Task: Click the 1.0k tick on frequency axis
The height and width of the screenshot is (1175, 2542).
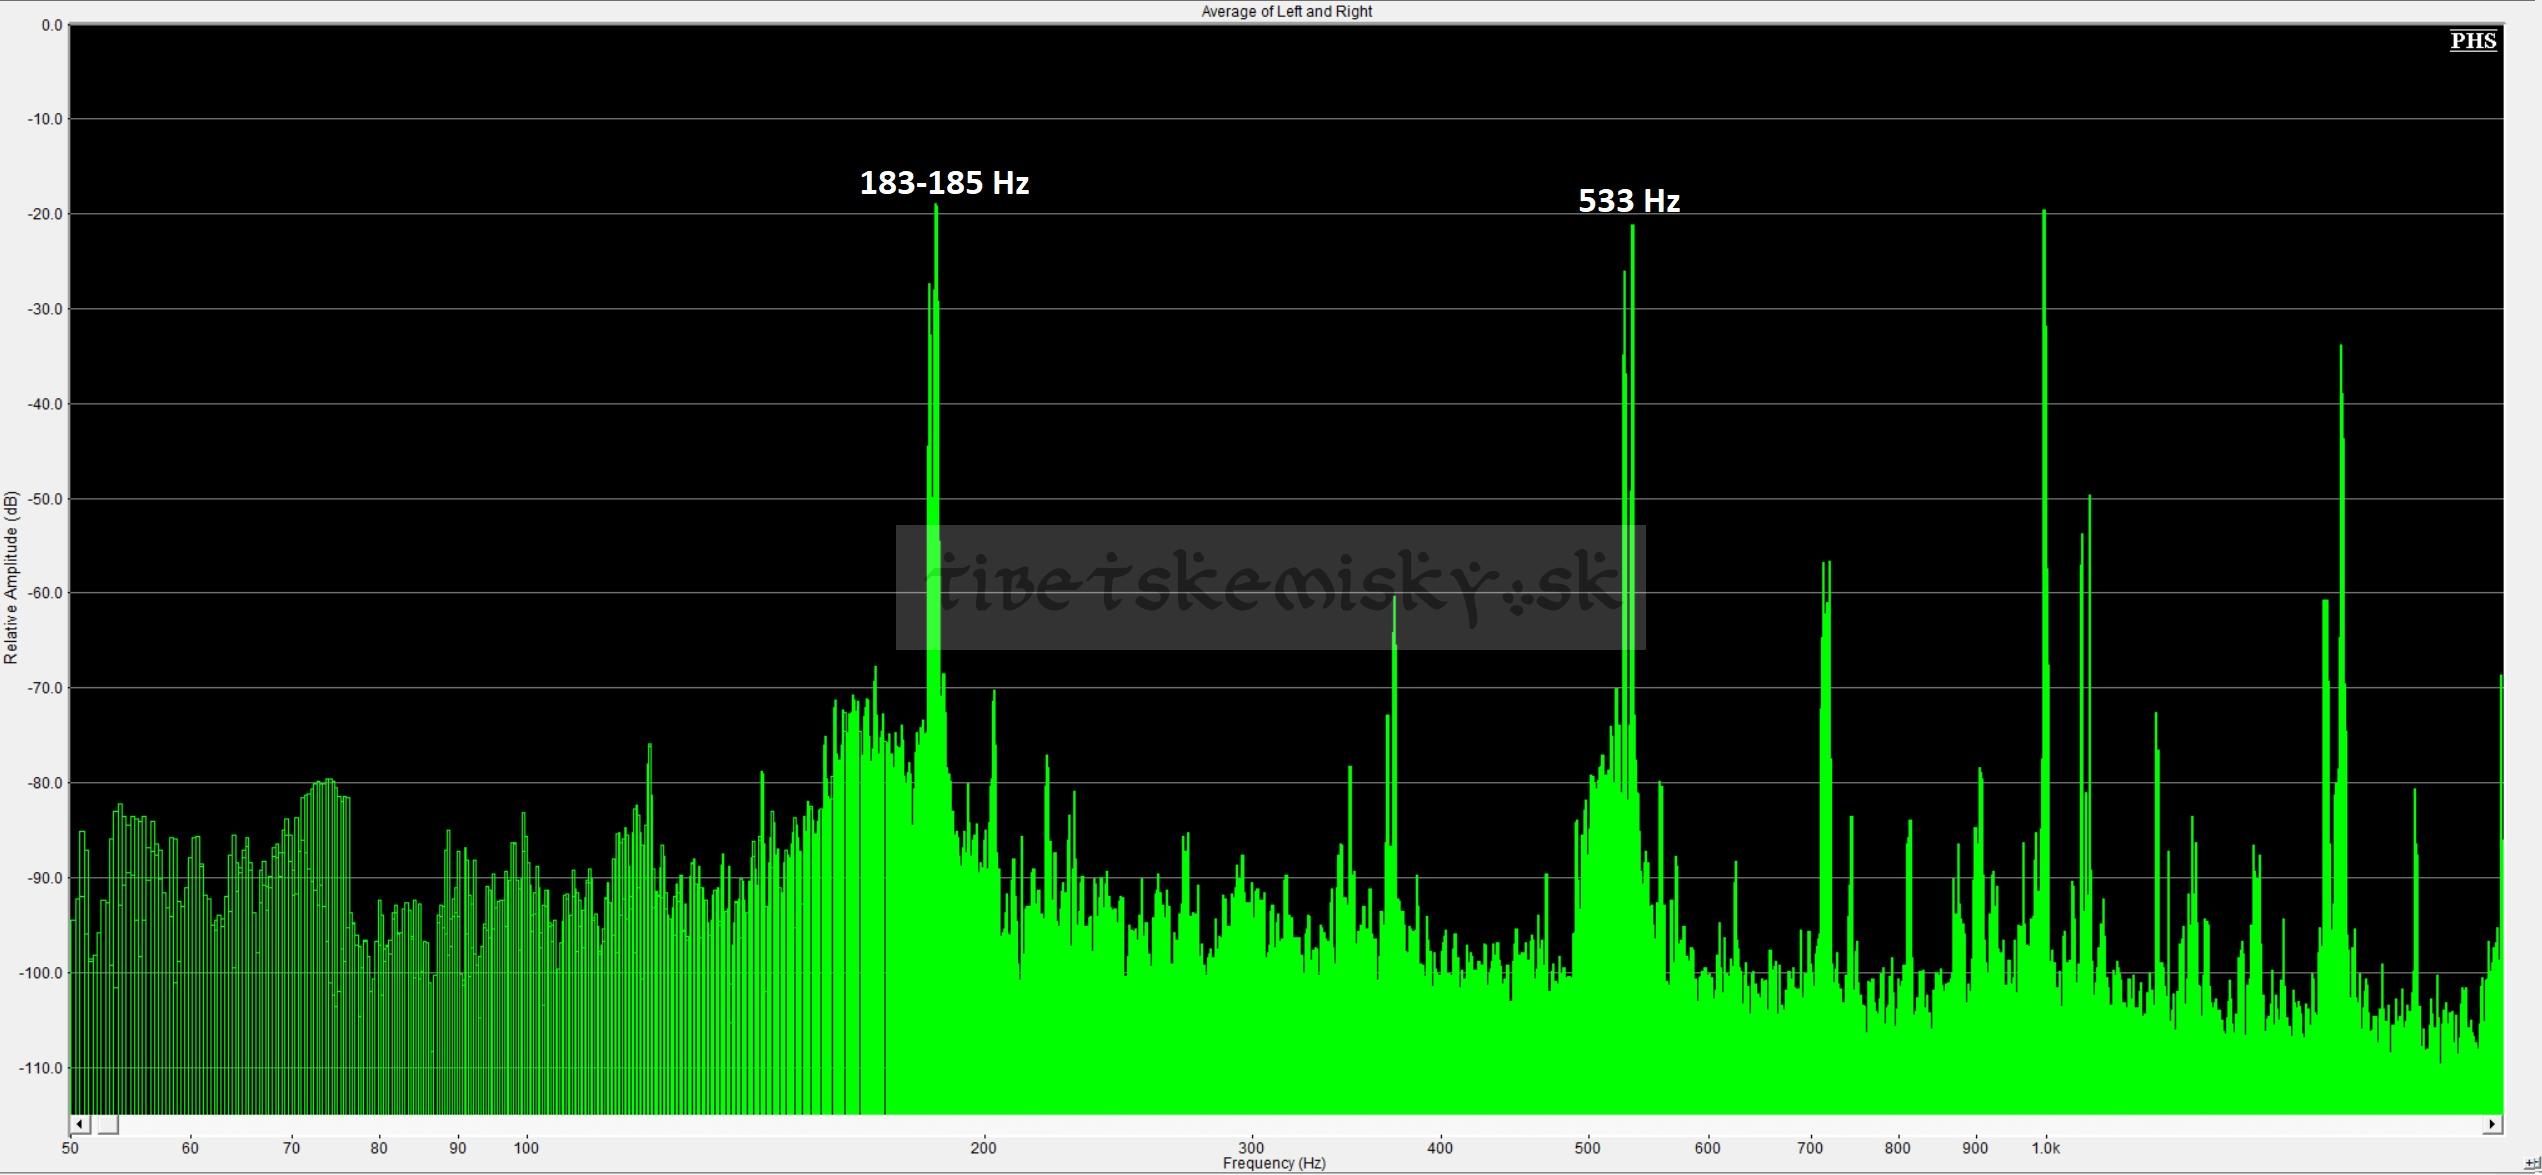Action: pos(2045,1148)
